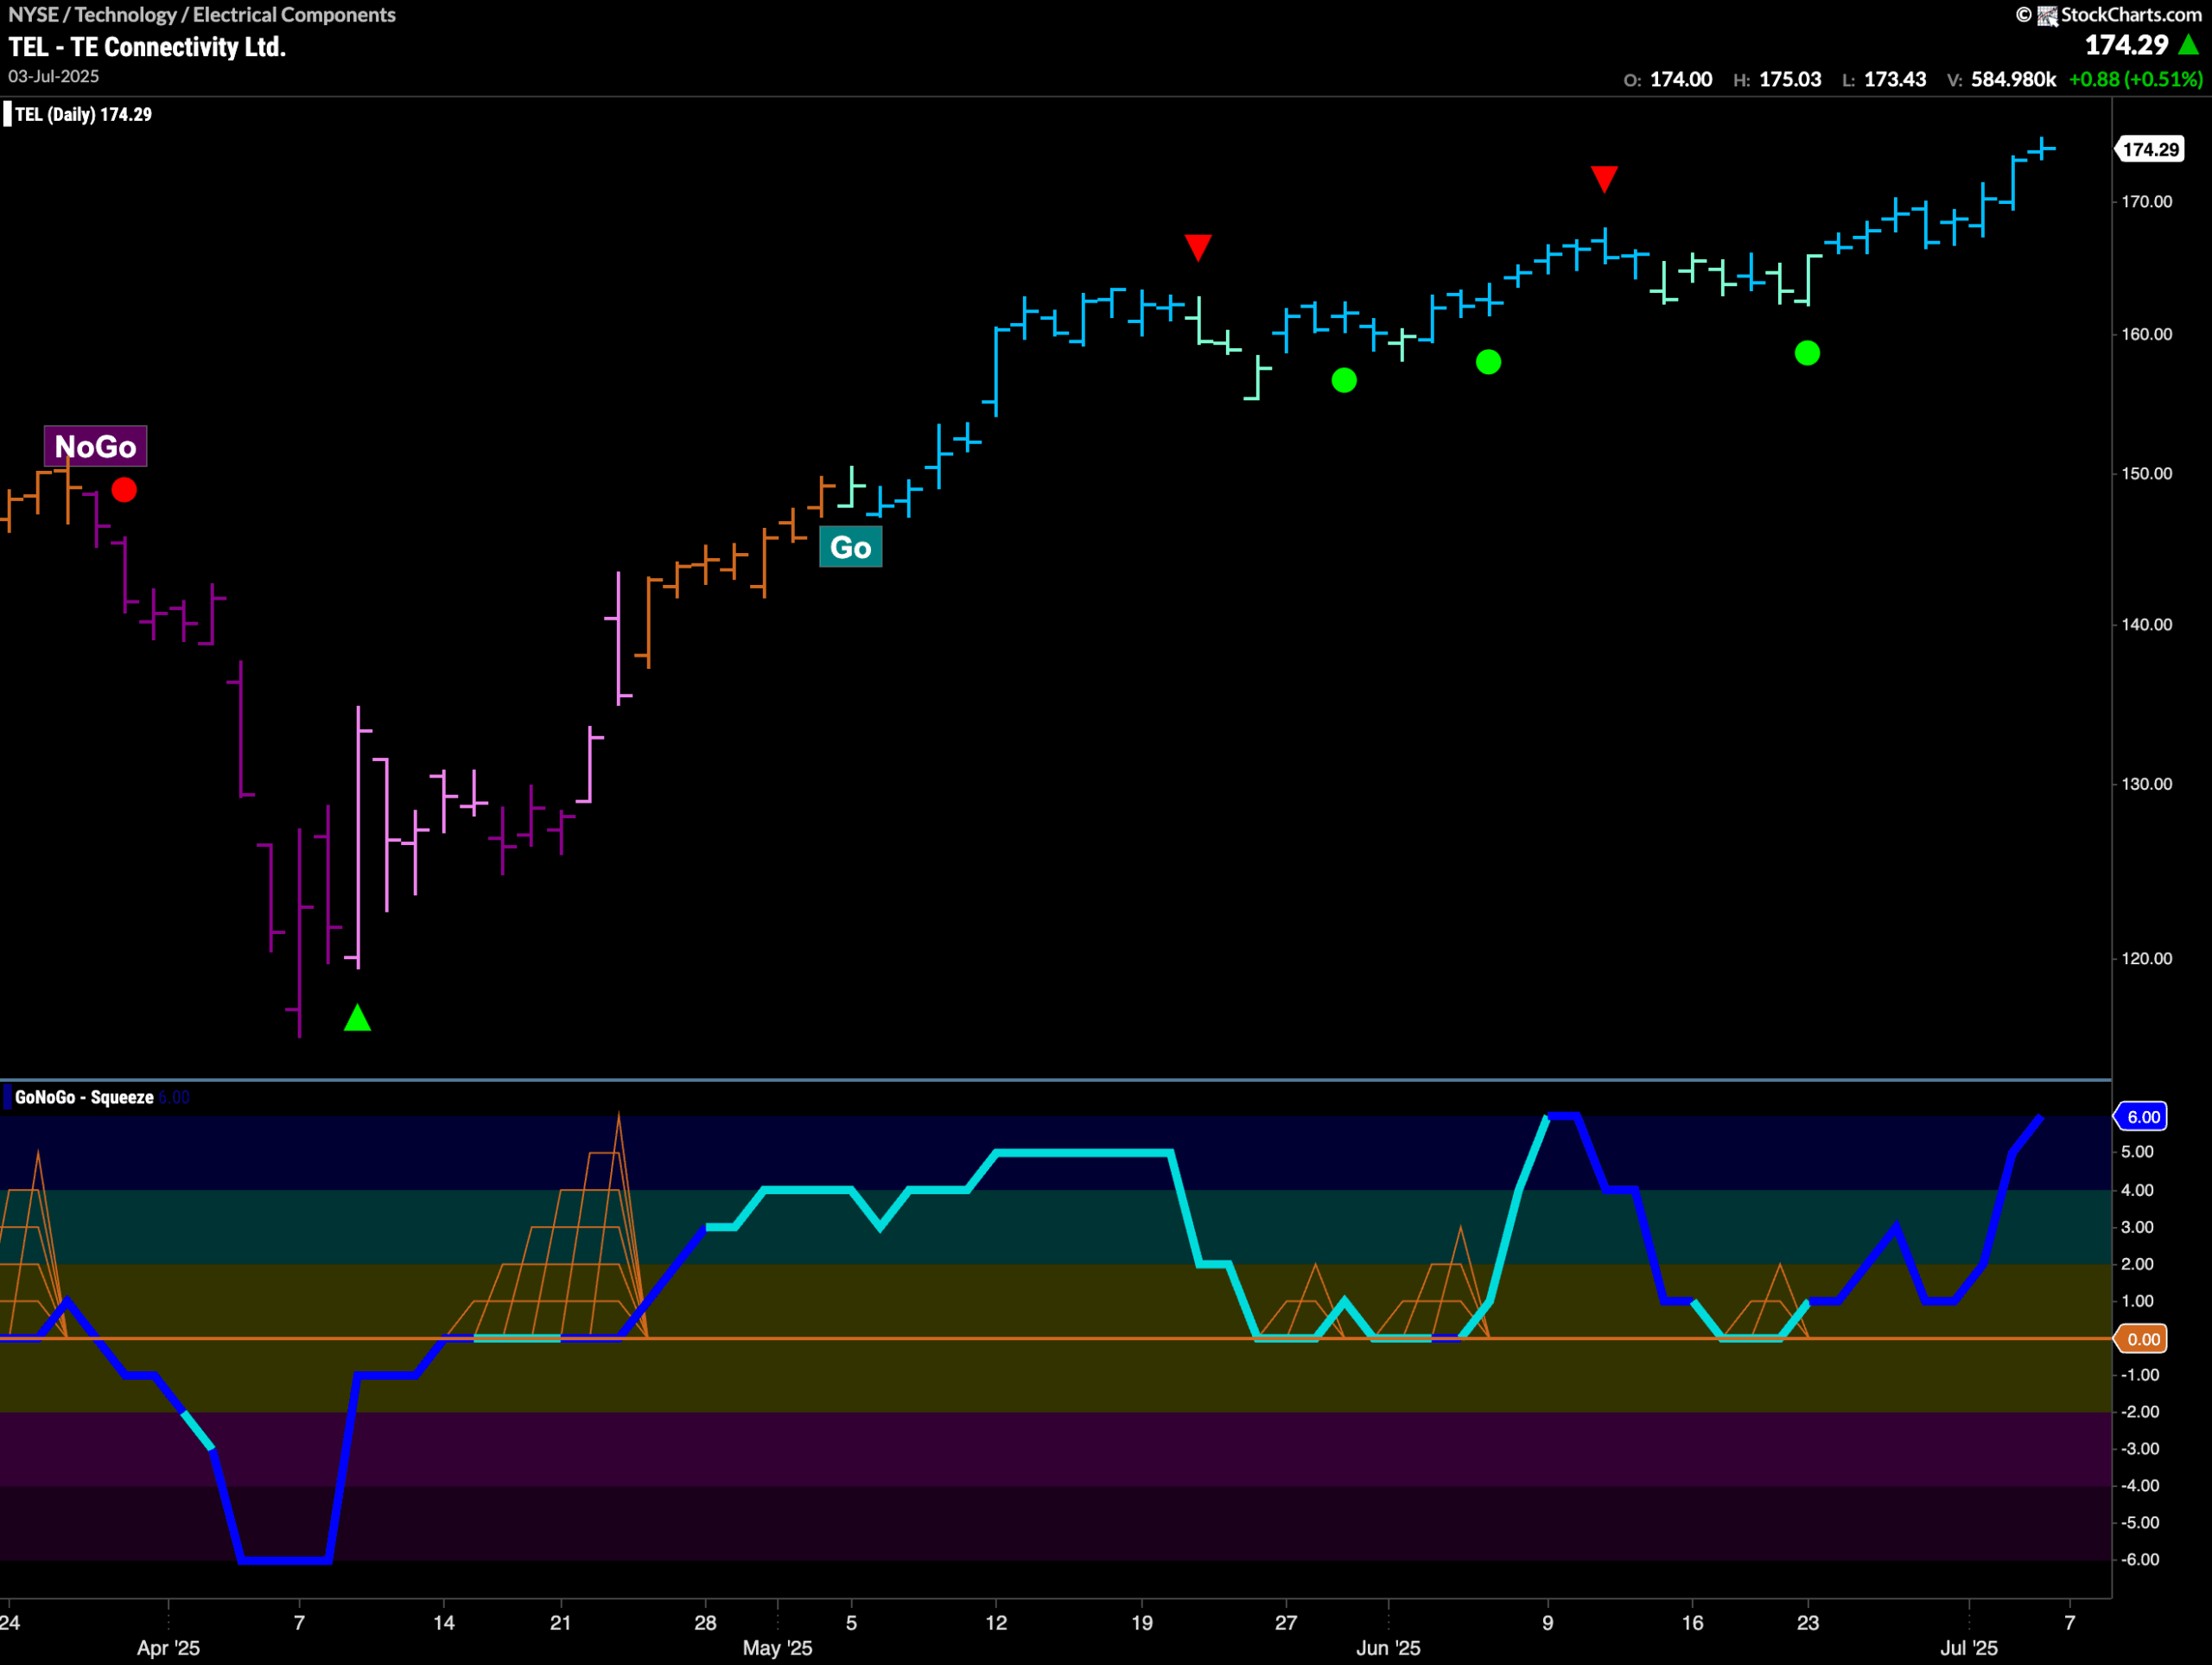Click the purple NoGo trend label

pos(95,446)
